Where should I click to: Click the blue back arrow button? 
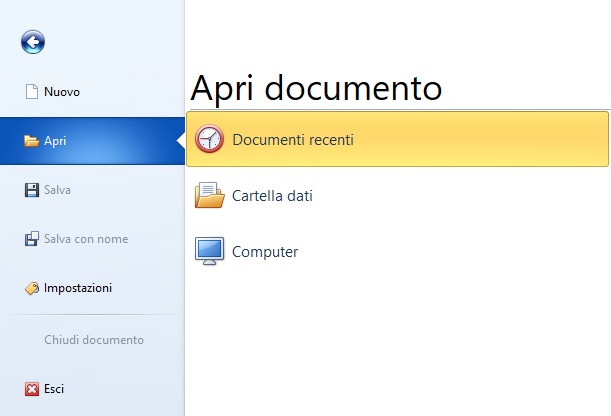tap(33, 42)
